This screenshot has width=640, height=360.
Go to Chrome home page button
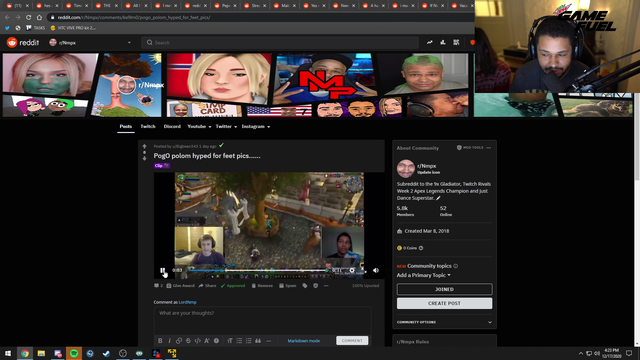coord(39,18)
